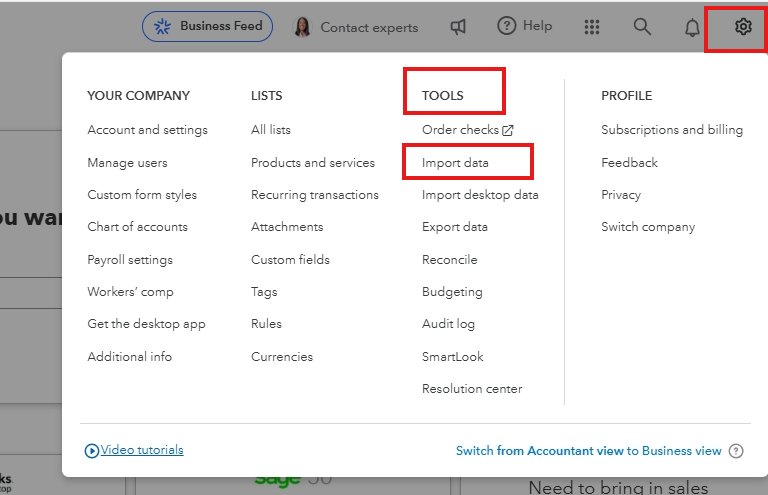This screenshot has height=495, width=768.
Task: Click the settings gear icon
Action: point(742,27)
